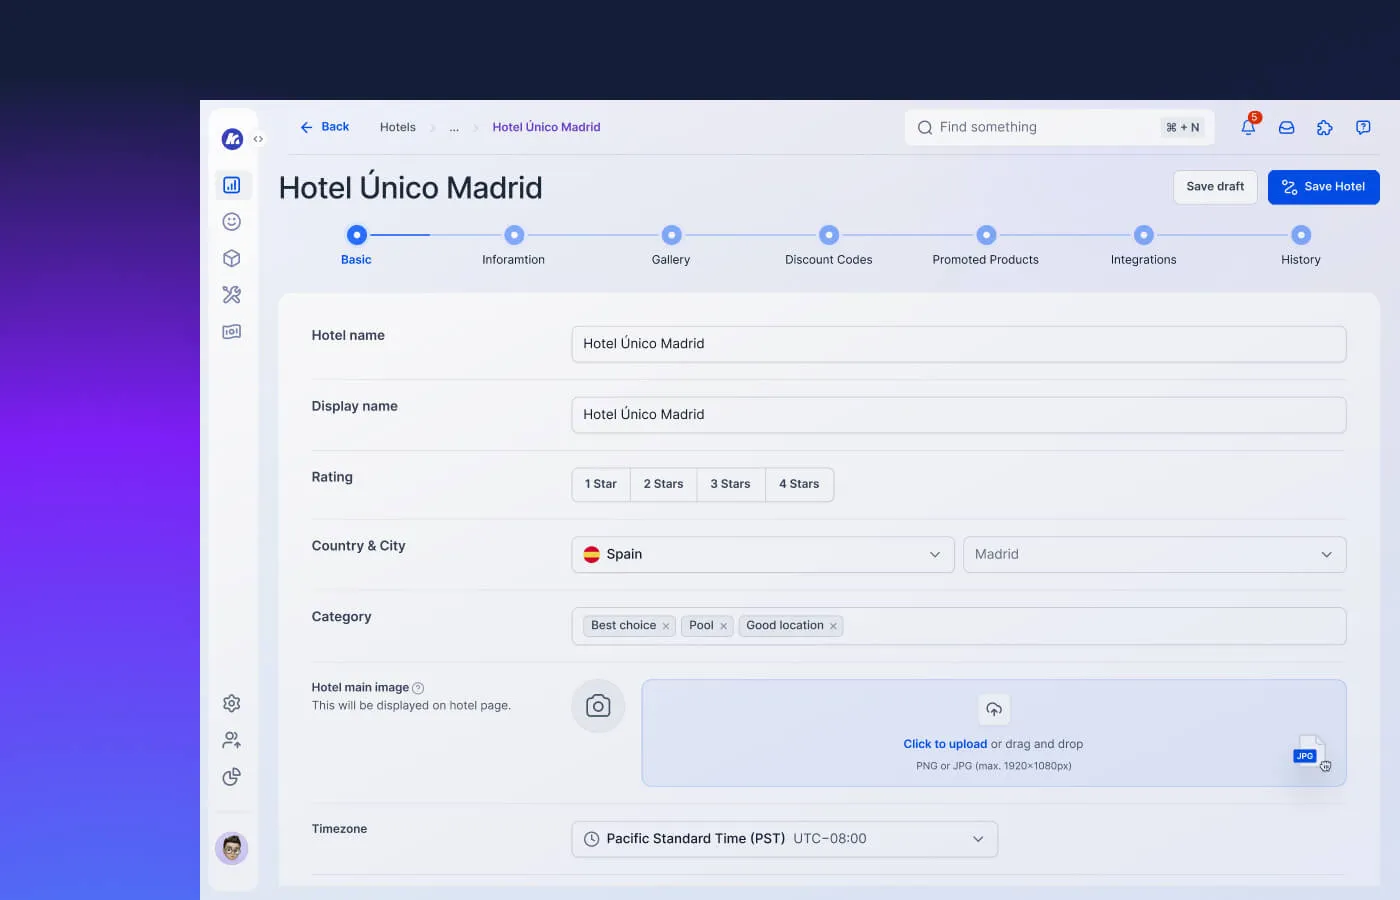The height and width of the screenshot is (900, 1400).
Task: Remove the Best choice category tag
Action: [x=666, y=626]
